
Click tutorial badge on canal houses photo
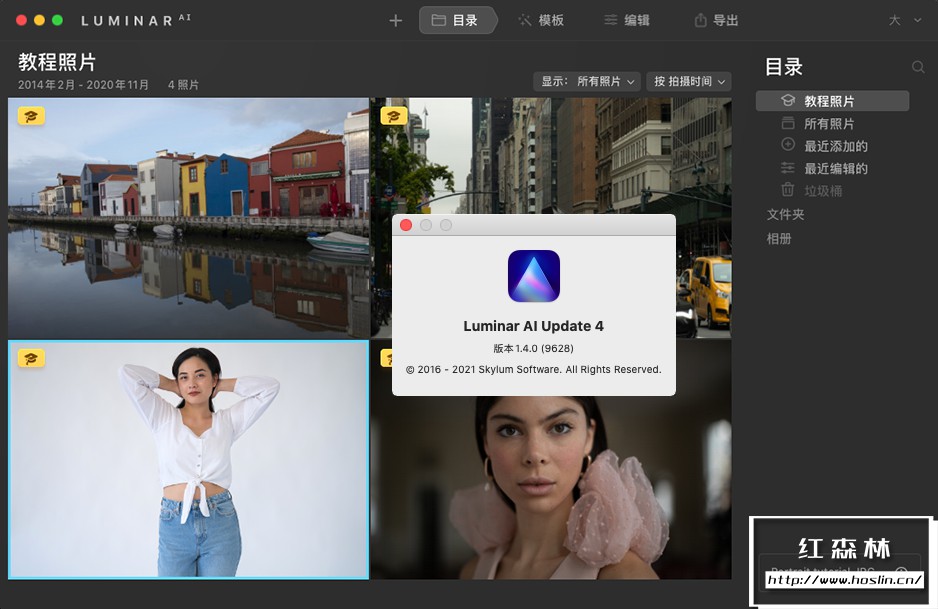pyautogui.click(x=31, y=116)
